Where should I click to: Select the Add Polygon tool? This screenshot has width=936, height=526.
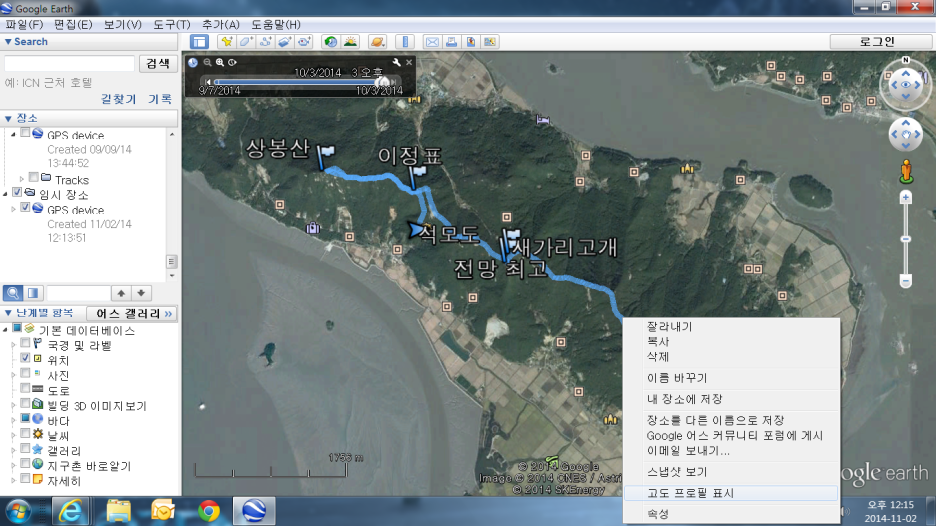coord(246,42)
